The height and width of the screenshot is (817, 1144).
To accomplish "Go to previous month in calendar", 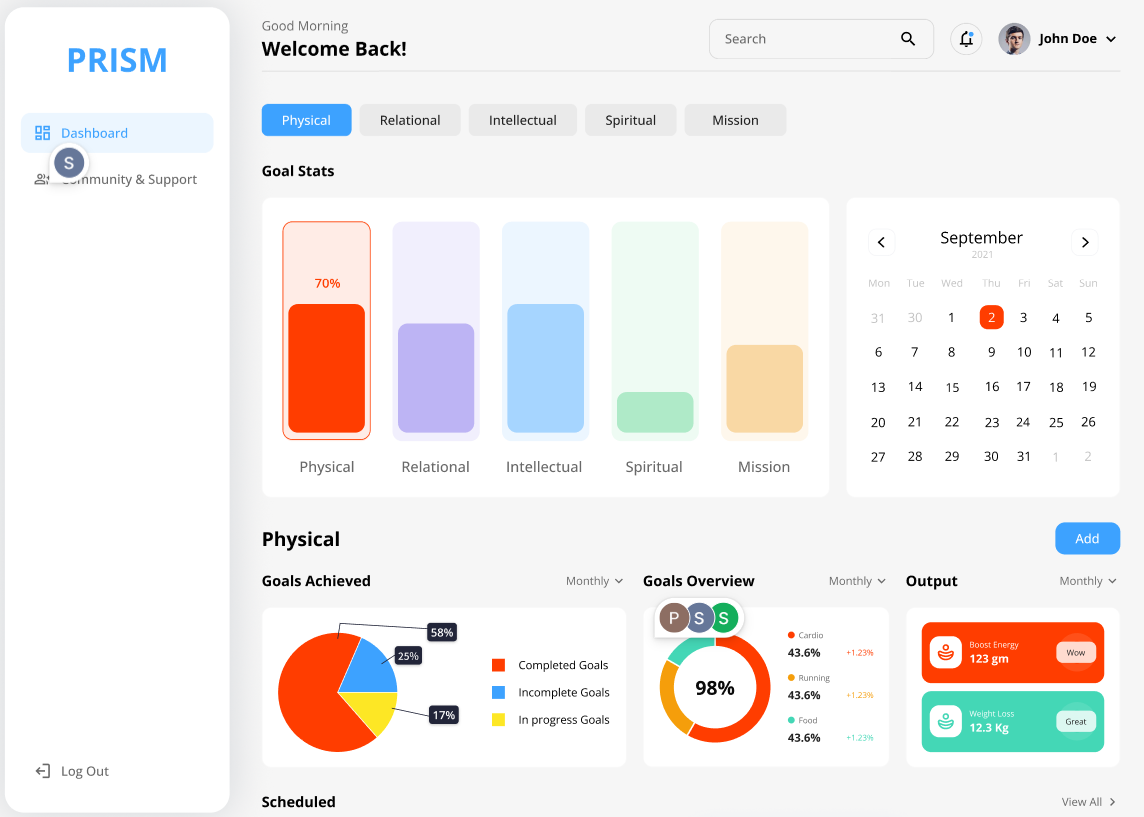I will pyautogui.click(x=881, y=242).
